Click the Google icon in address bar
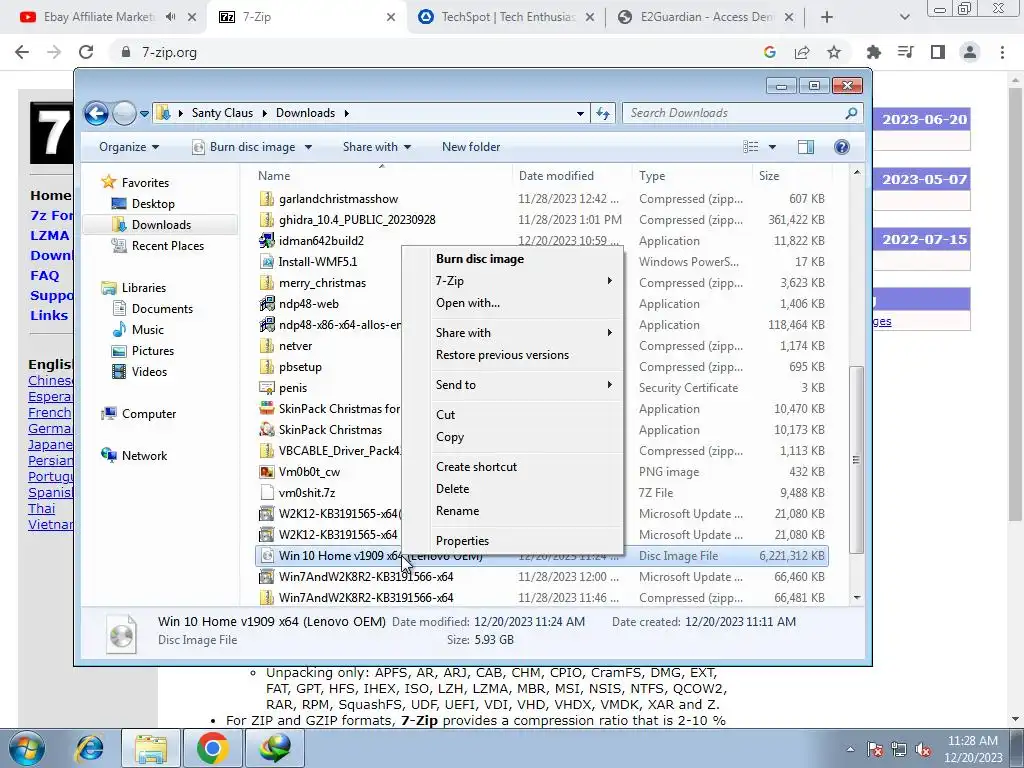The width and height of the screenshot is (1024, 768). point(770,52)
